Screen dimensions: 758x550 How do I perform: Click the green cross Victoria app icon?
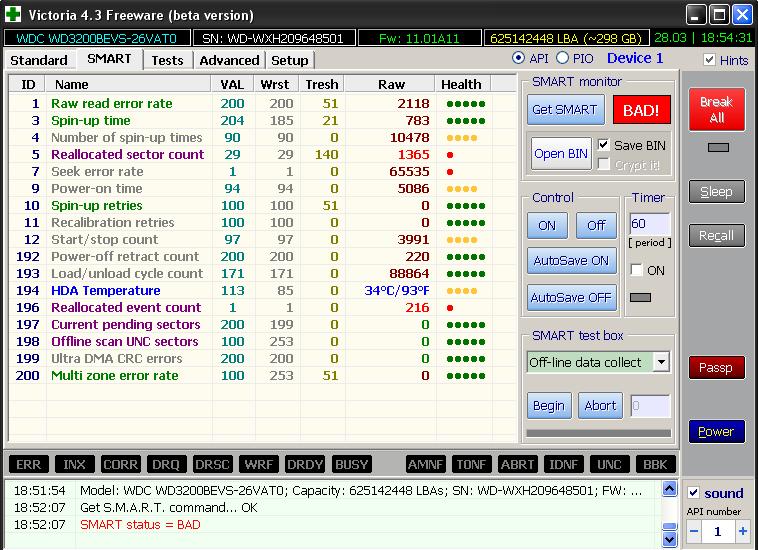click(13, 14)
